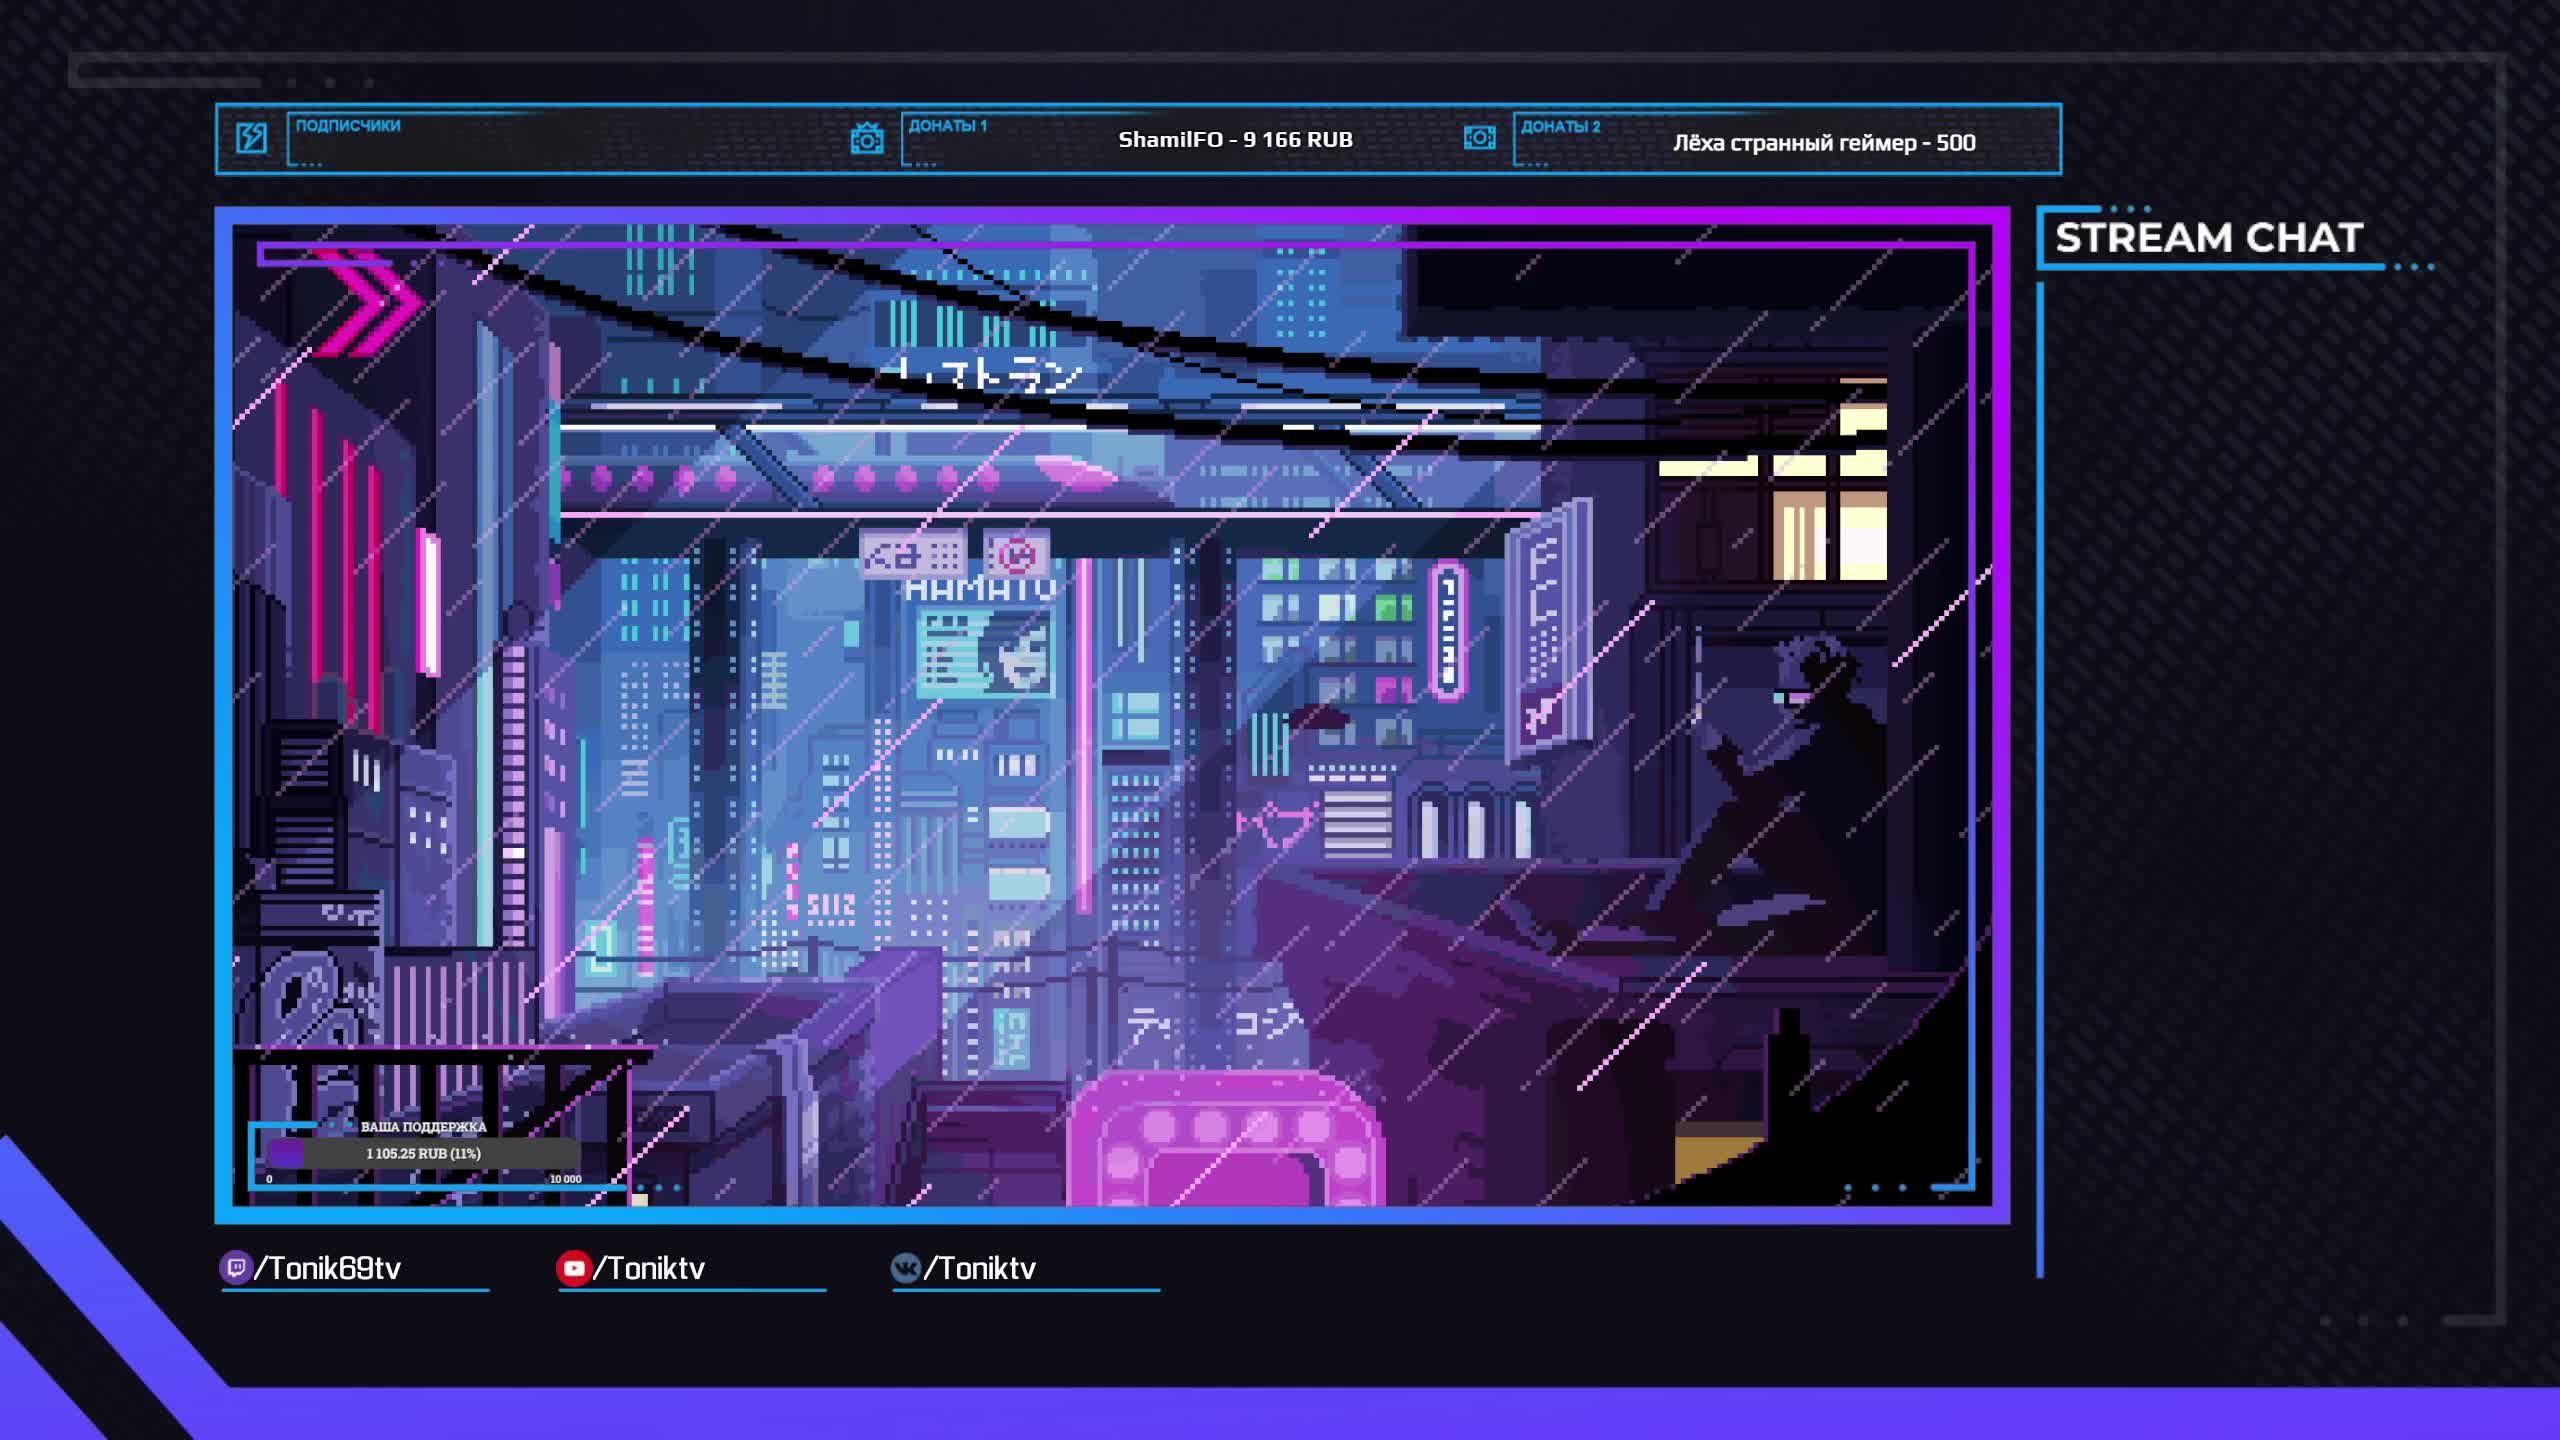This screenshot has height=1440, width=2560.
Task: Click the pink double-chevron neon sign
Action: [371, 302]
